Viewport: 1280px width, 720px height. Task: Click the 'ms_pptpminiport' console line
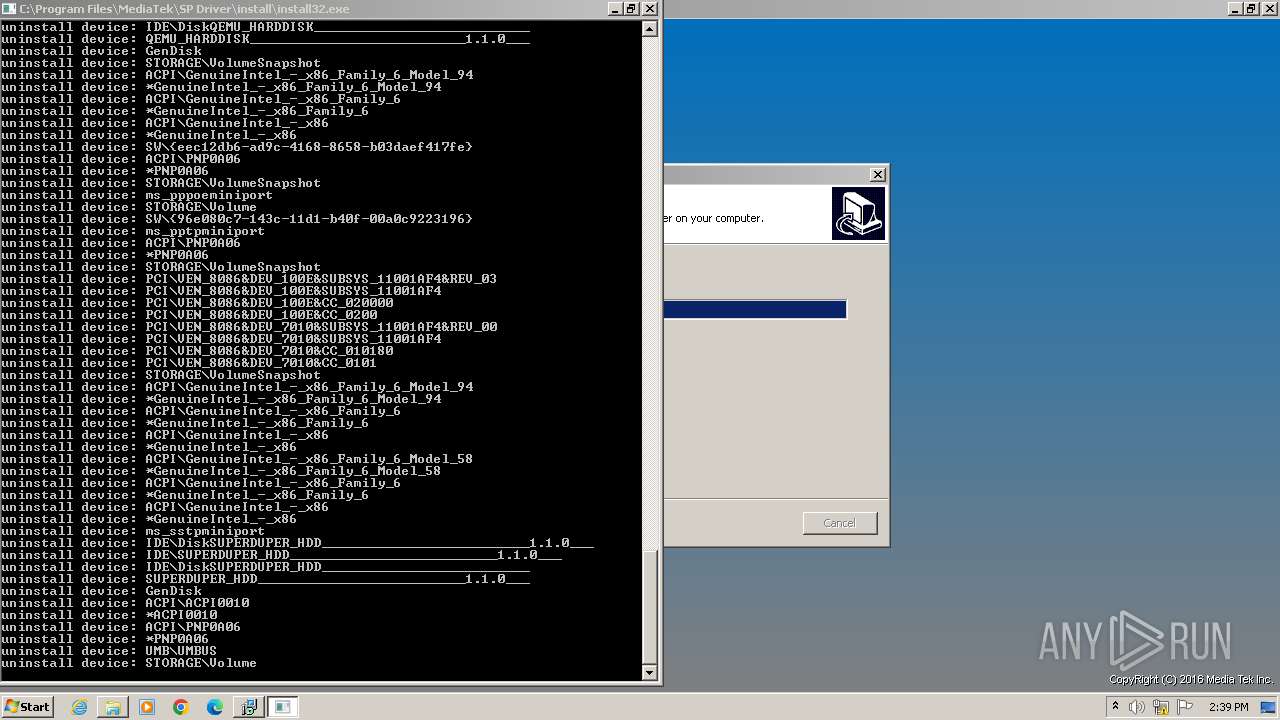click(x=133, y=231)
